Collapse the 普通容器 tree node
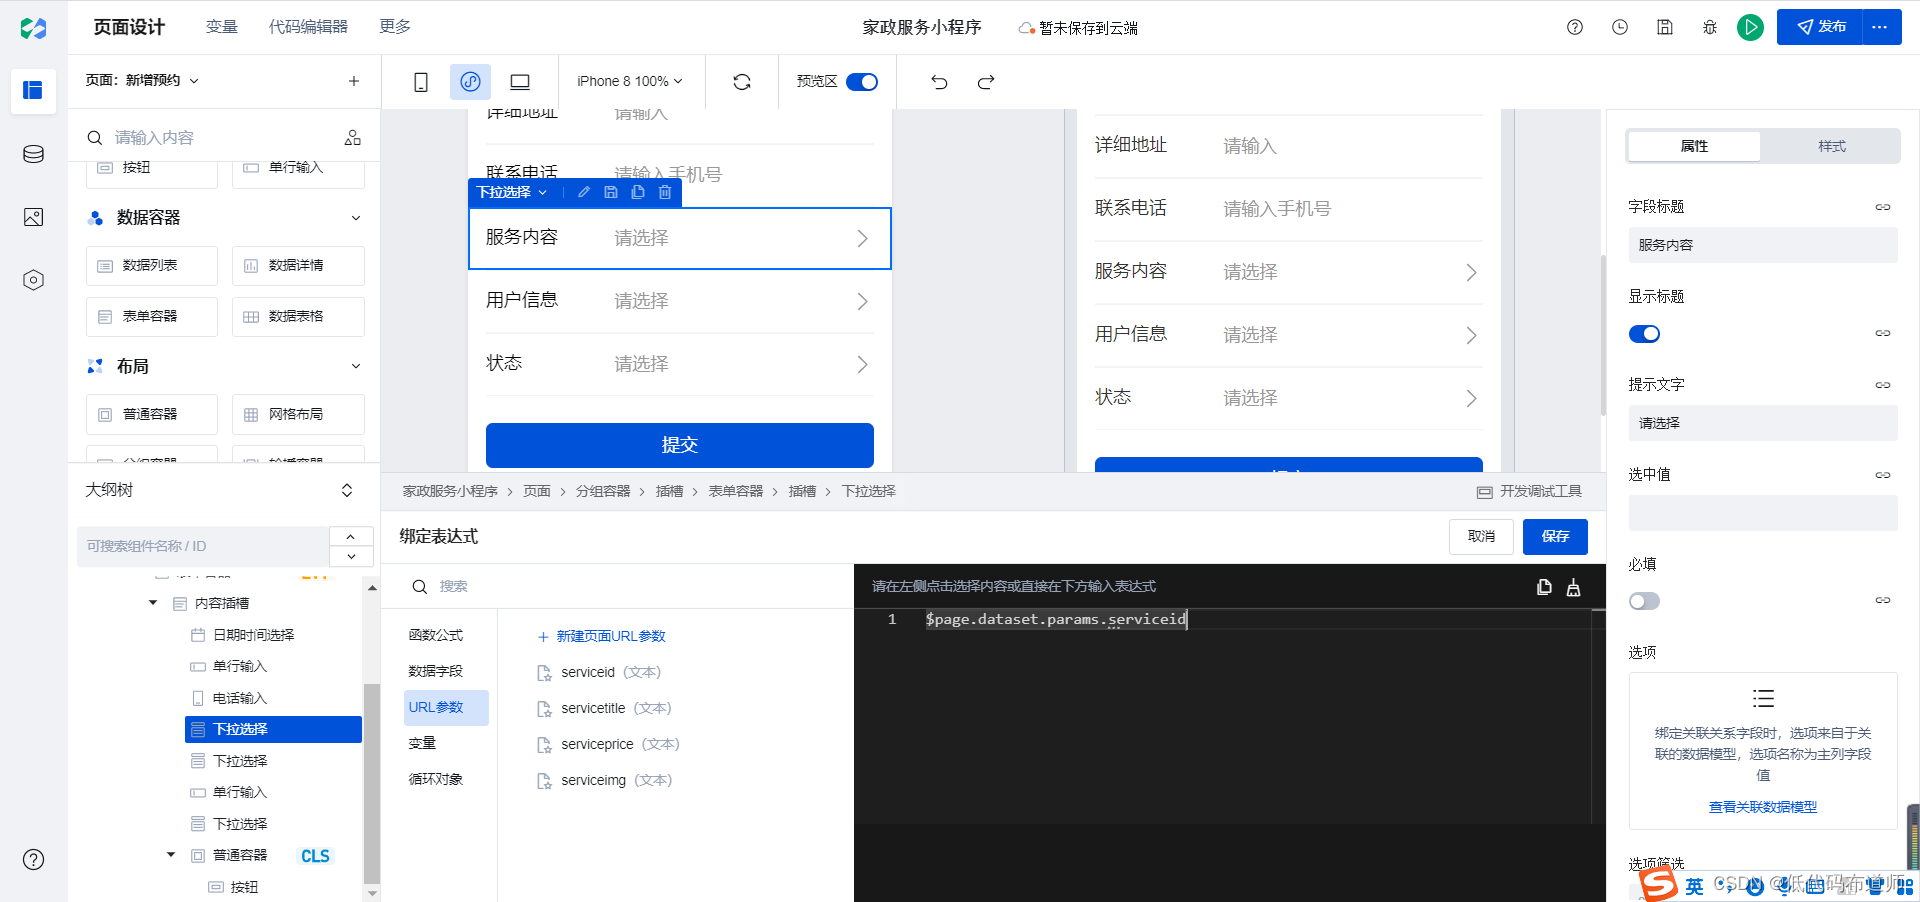This screenshot has height=902, width=1920. click(x=171, y=855)
